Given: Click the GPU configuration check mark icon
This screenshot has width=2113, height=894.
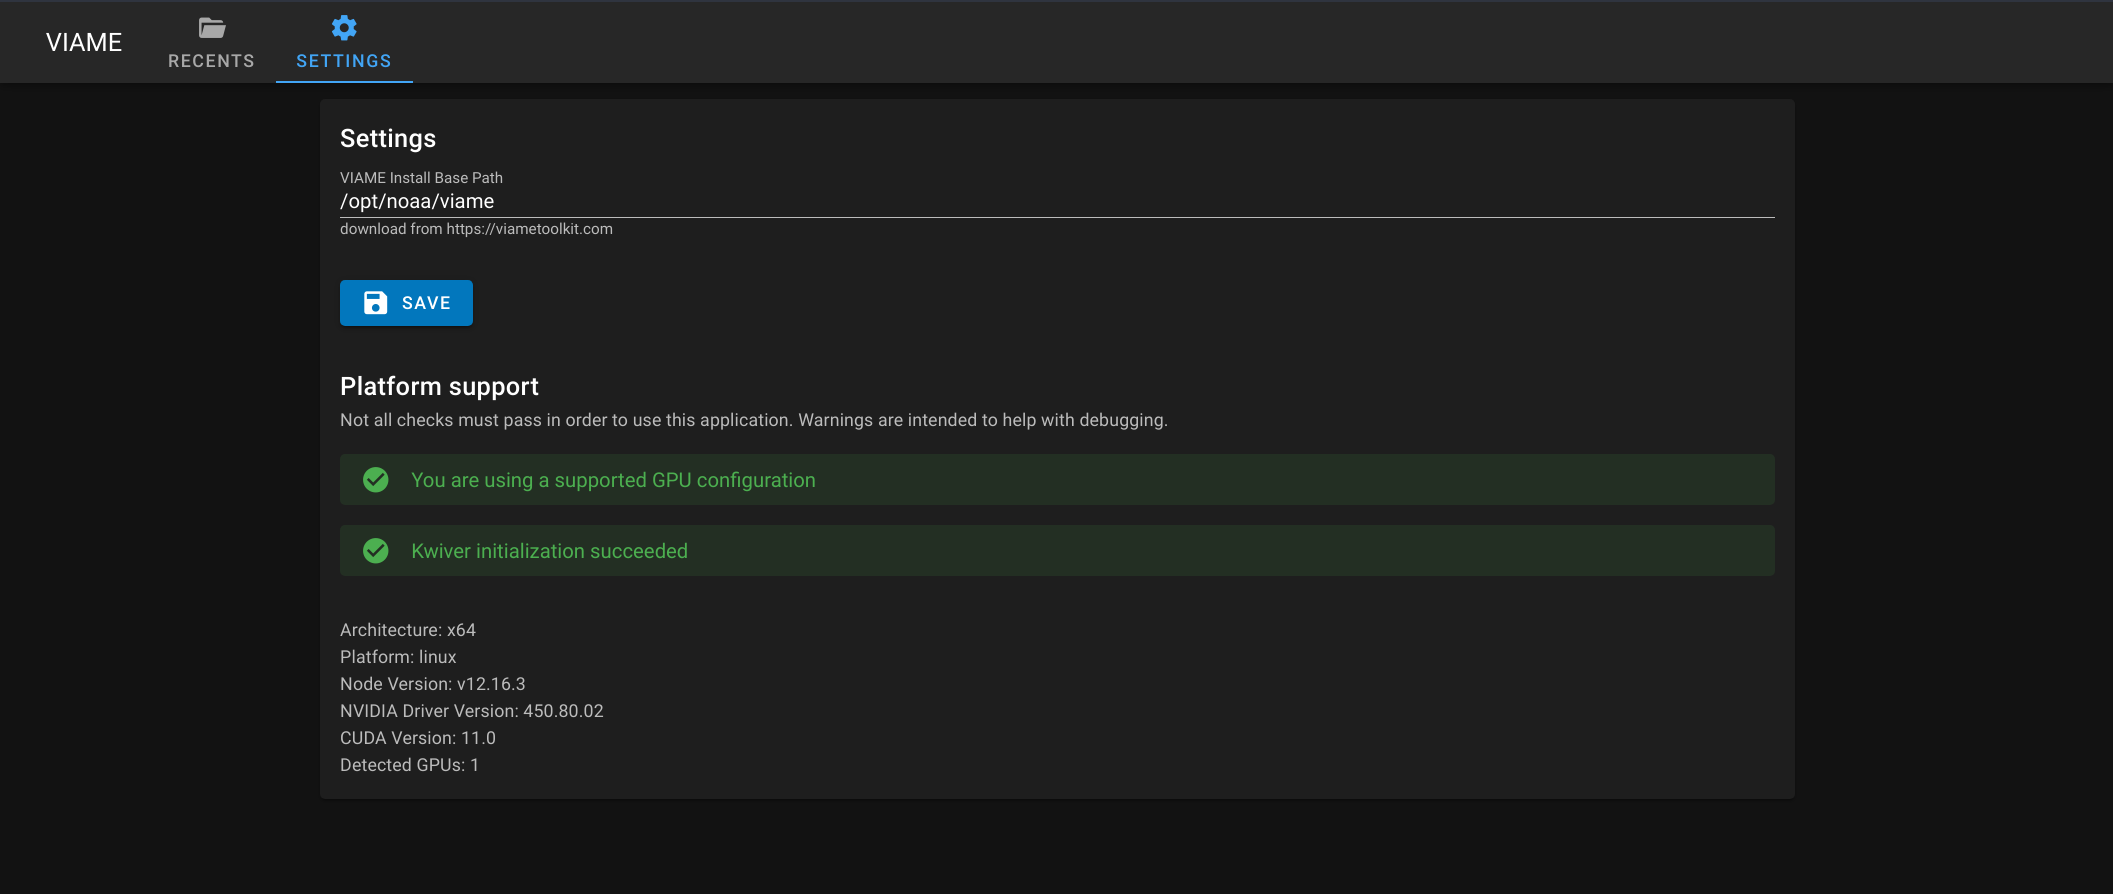Looking at the screenshot, I should 376,480.
